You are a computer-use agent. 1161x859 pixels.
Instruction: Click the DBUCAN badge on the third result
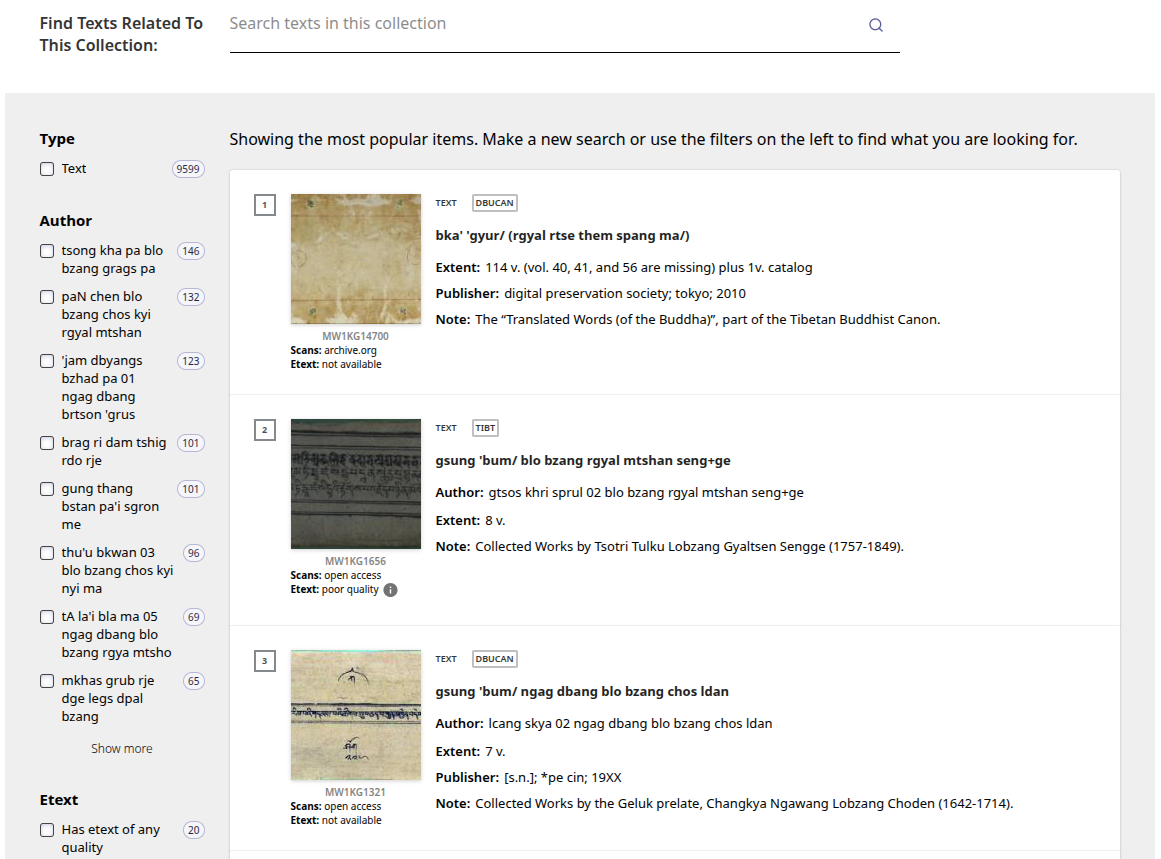[x=494, y=658]
